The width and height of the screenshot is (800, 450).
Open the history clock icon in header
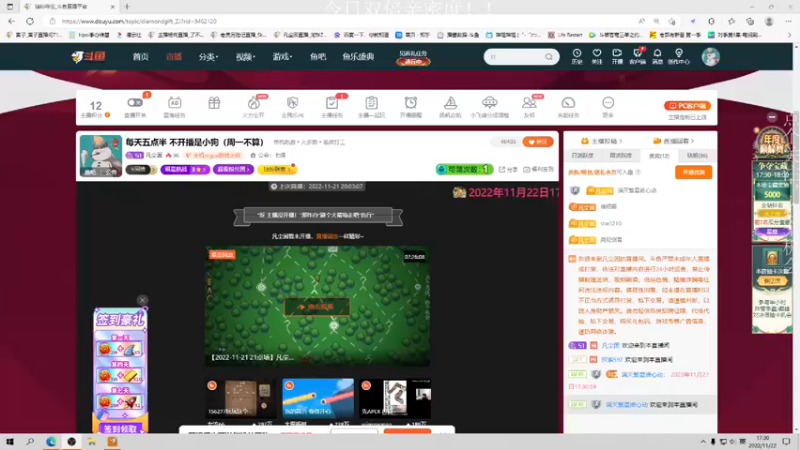[x=577, y=56]
